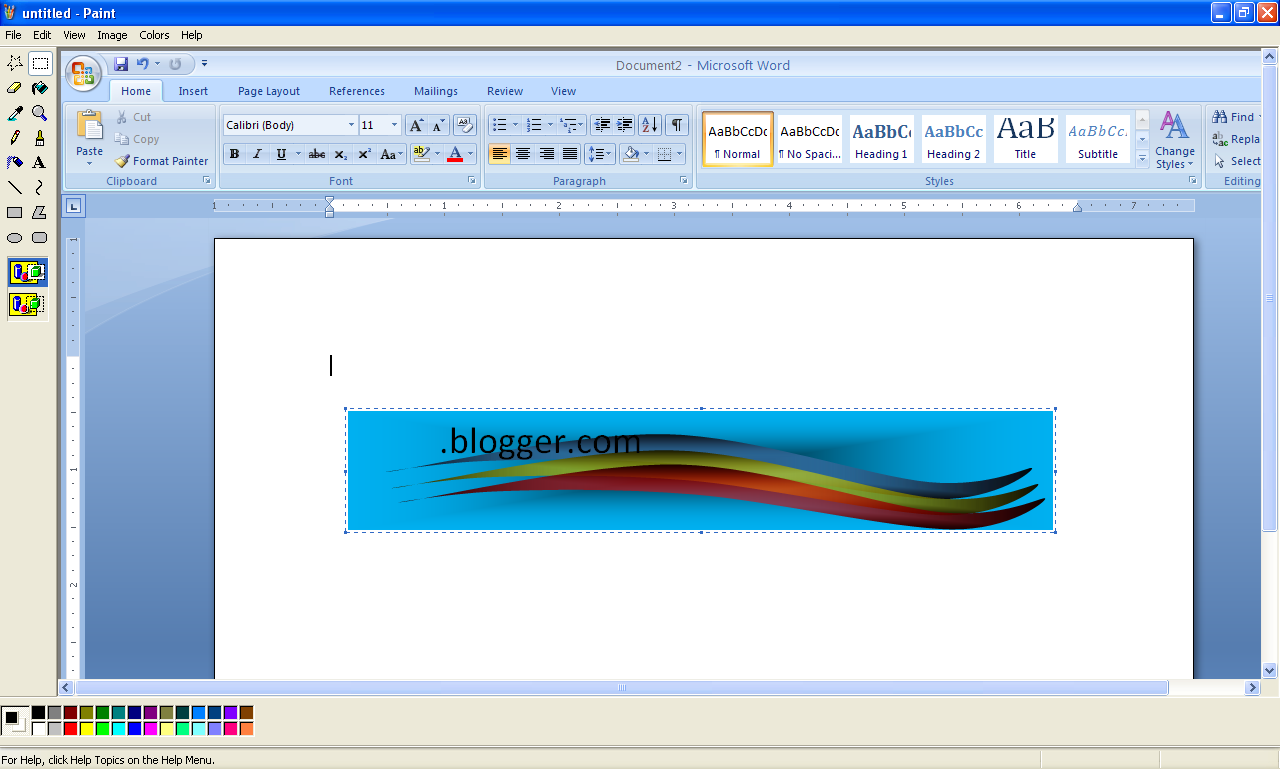
Task: Click the Increase Indent icon in Word ribbon
Action: 625,125
